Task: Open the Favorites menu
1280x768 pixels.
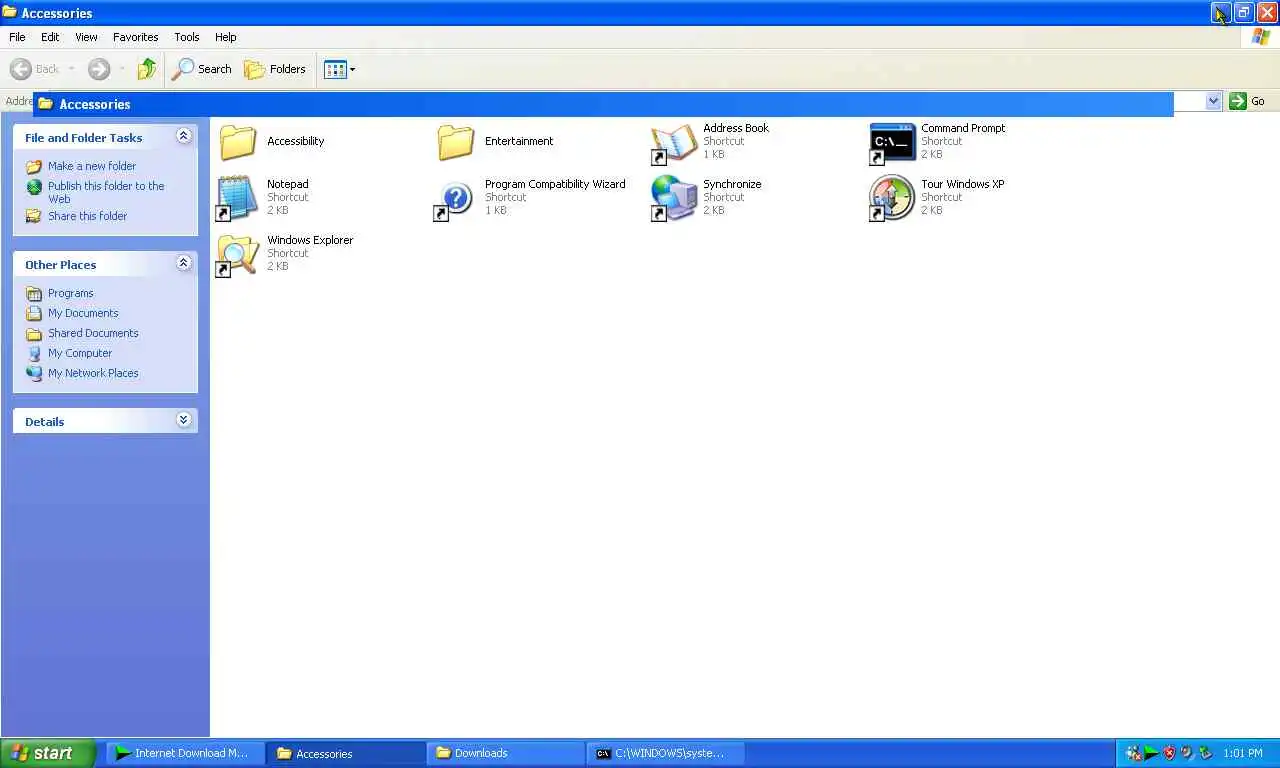Action: tap(135, 37)
